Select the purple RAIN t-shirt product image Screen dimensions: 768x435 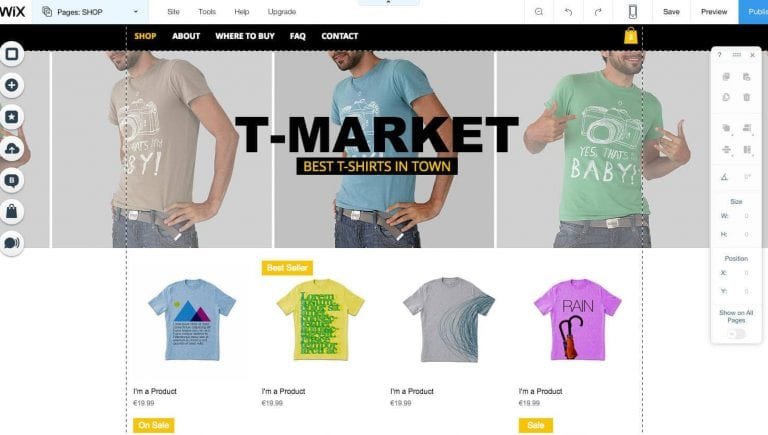[x=577, y=319]
